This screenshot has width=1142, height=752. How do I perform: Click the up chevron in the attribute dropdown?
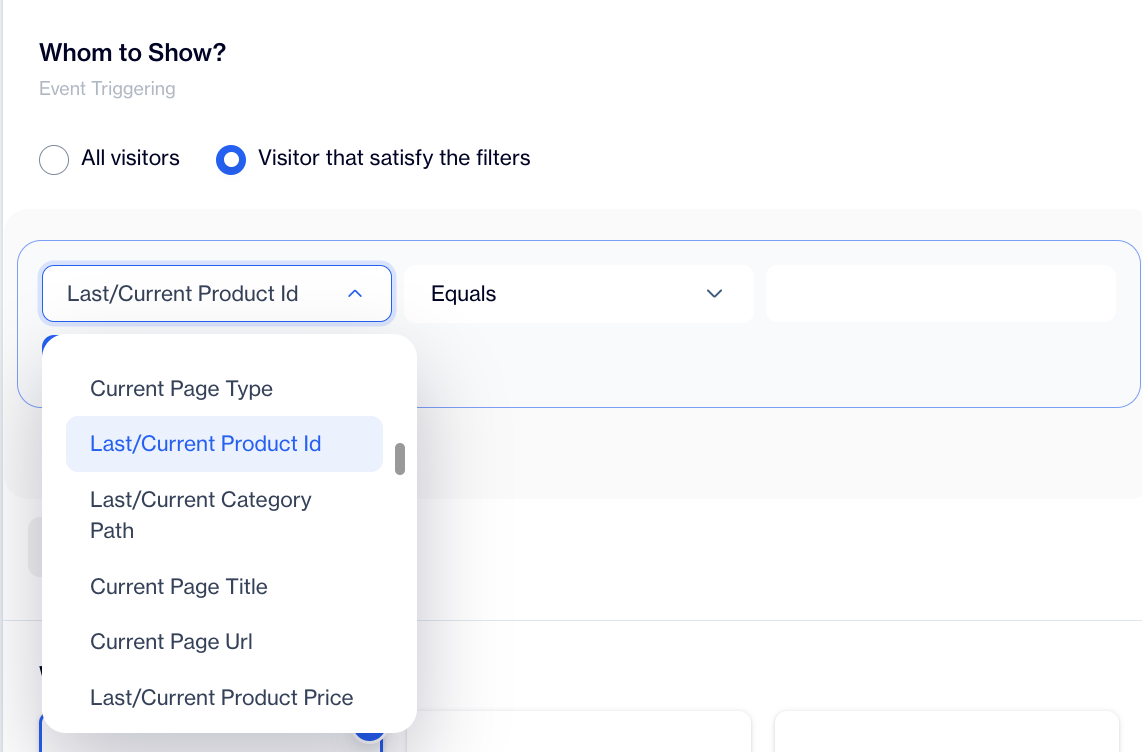click(354, 294)
